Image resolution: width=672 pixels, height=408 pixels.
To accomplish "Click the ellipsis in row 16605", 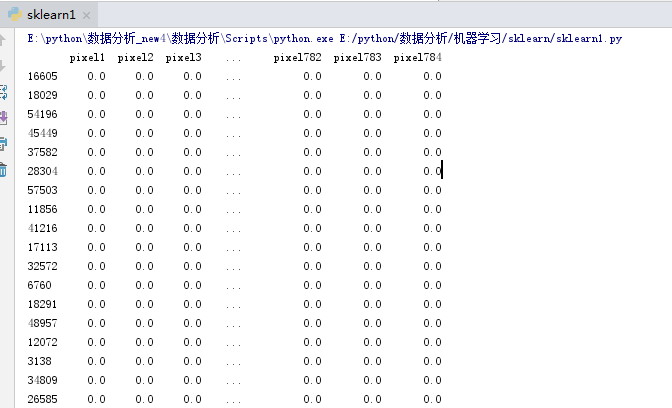I will (x=234, y=79).
